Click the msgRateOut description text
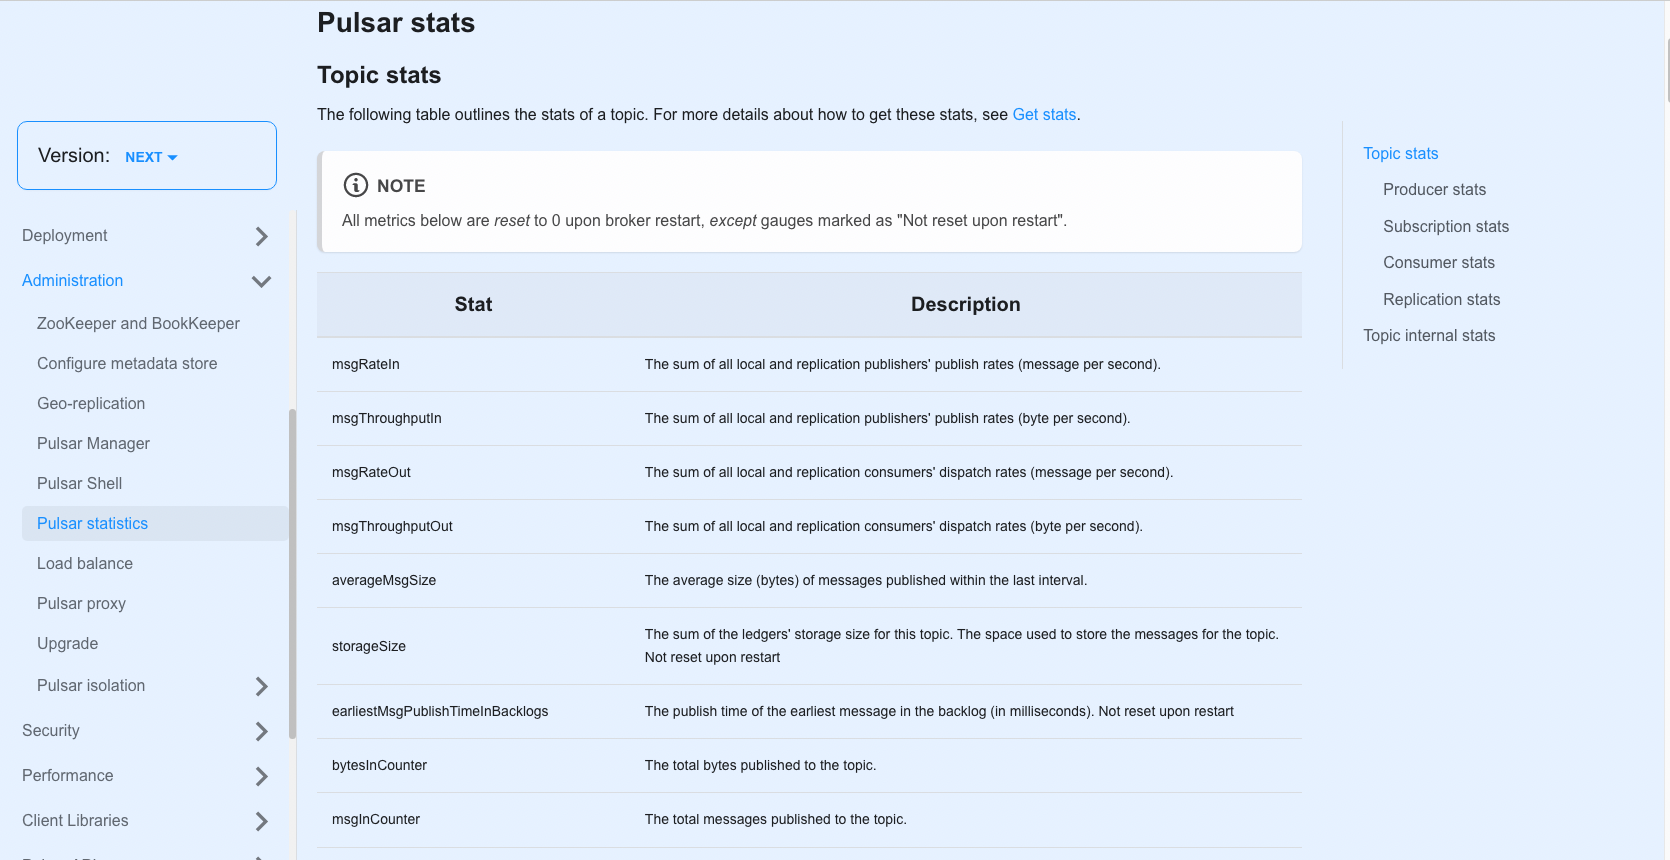Screen dimensions: 1670x860 point(909,473)
